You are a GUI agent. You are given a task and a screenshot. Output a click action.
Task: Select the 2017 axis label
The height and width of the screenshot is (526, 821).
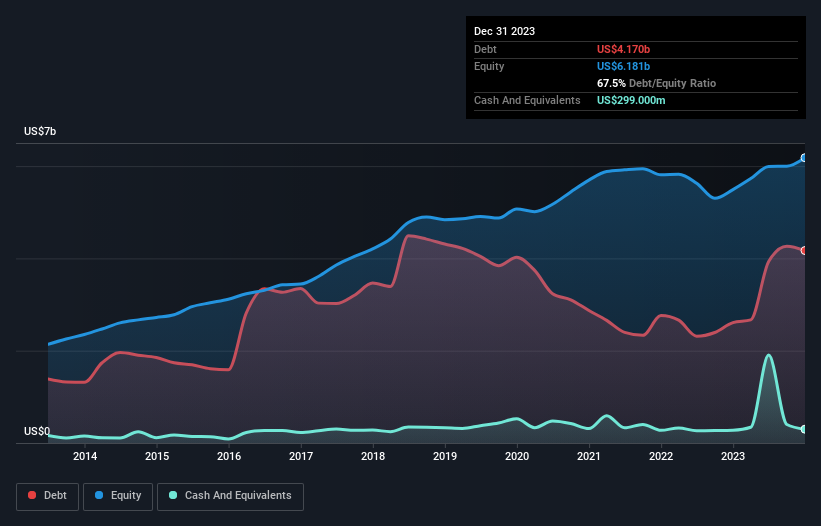301,456
